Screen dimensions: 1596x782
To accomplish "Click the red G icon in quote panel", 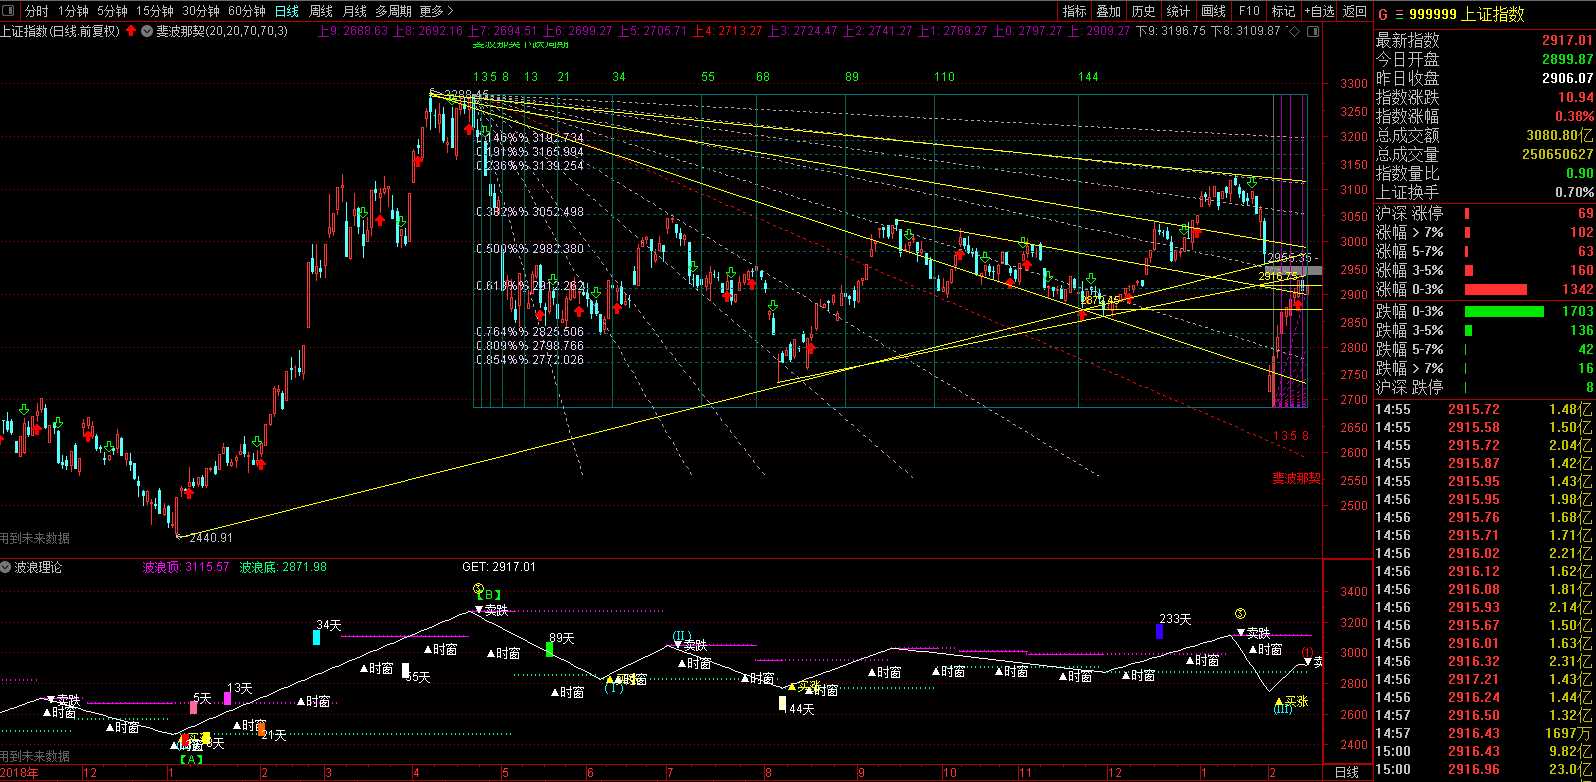I will [1383, 14].
